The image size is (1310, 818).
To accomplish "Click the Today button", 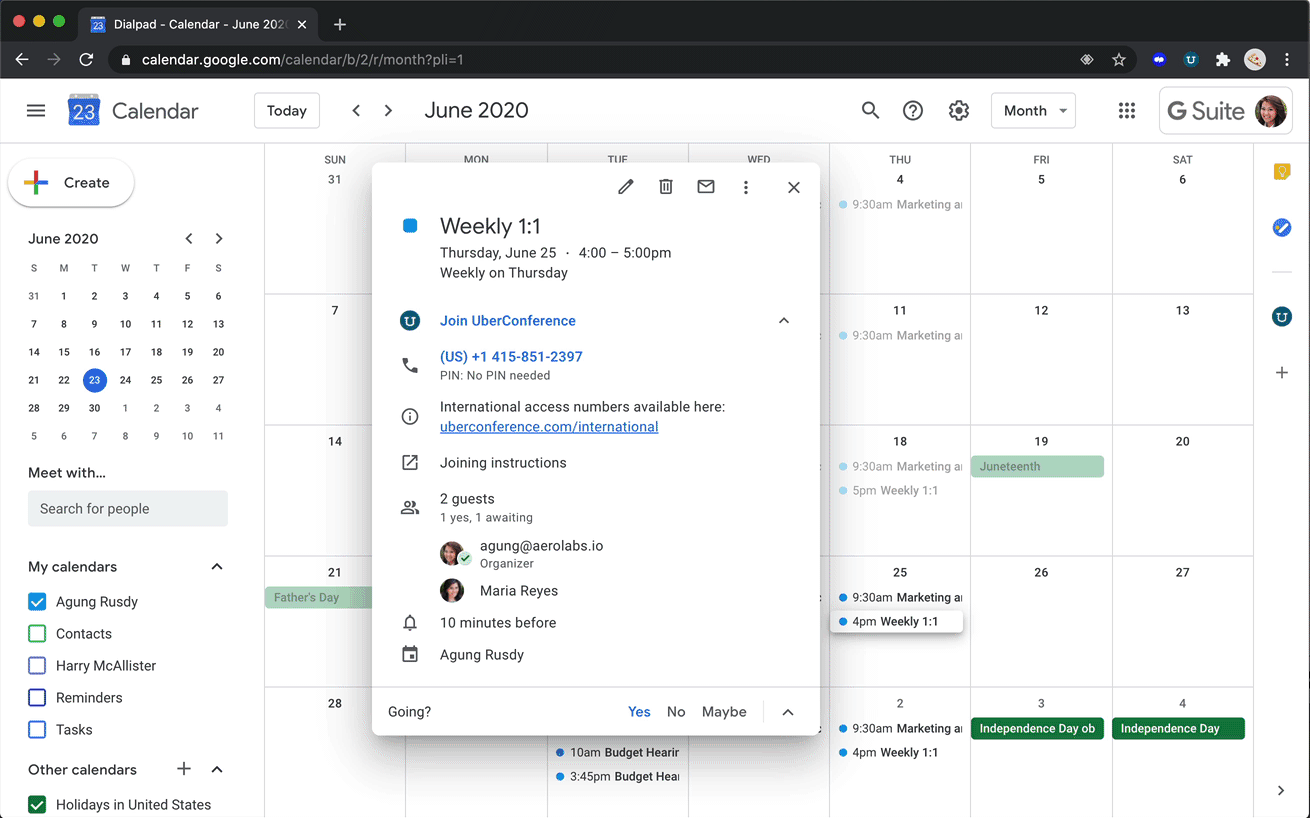I will (x=287, y=111).
